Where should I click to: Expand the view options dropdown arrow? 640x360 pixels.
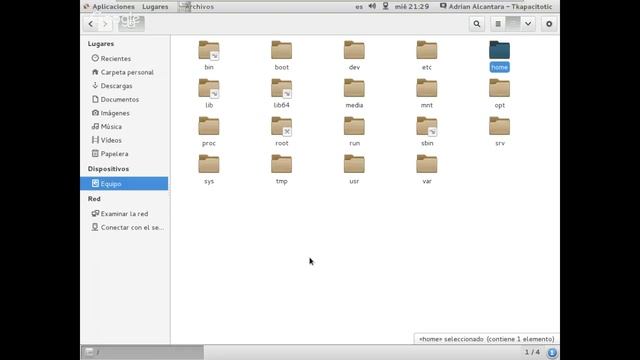tap(528, 24)
